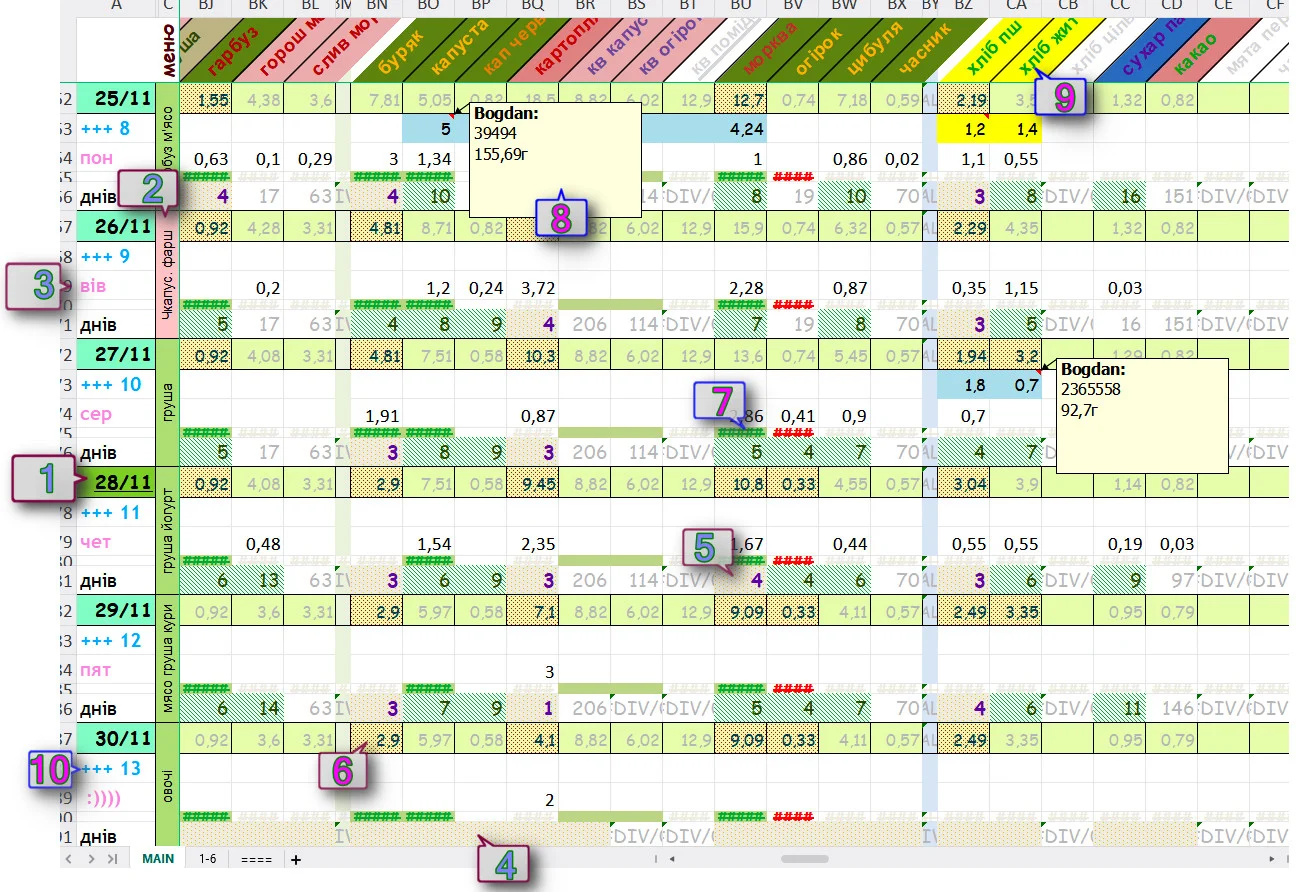
Task: Click numbered callout marker 4
Action: coord(508,863)
